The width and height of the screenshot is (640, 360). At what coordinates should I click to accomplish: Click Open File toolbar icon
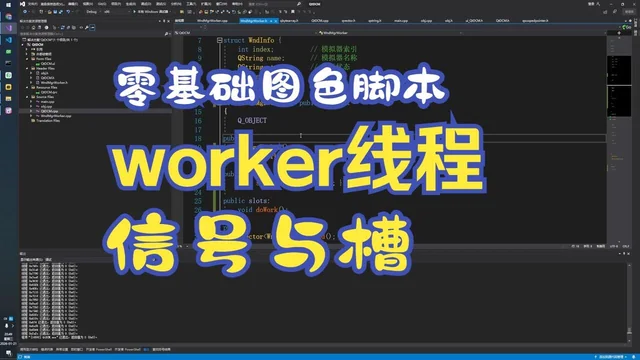pos(49,12)
